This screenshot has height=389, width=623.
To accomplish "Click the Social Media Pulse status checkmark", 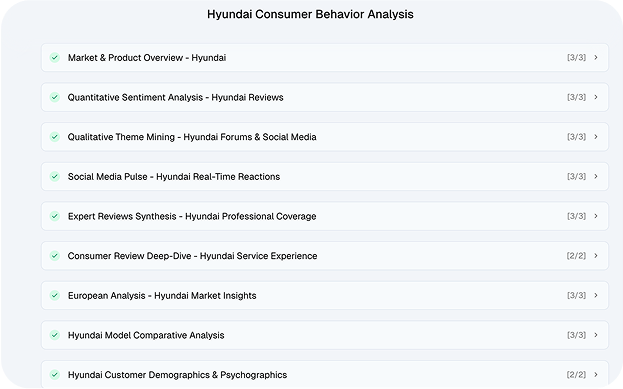I will click(55, 176).
